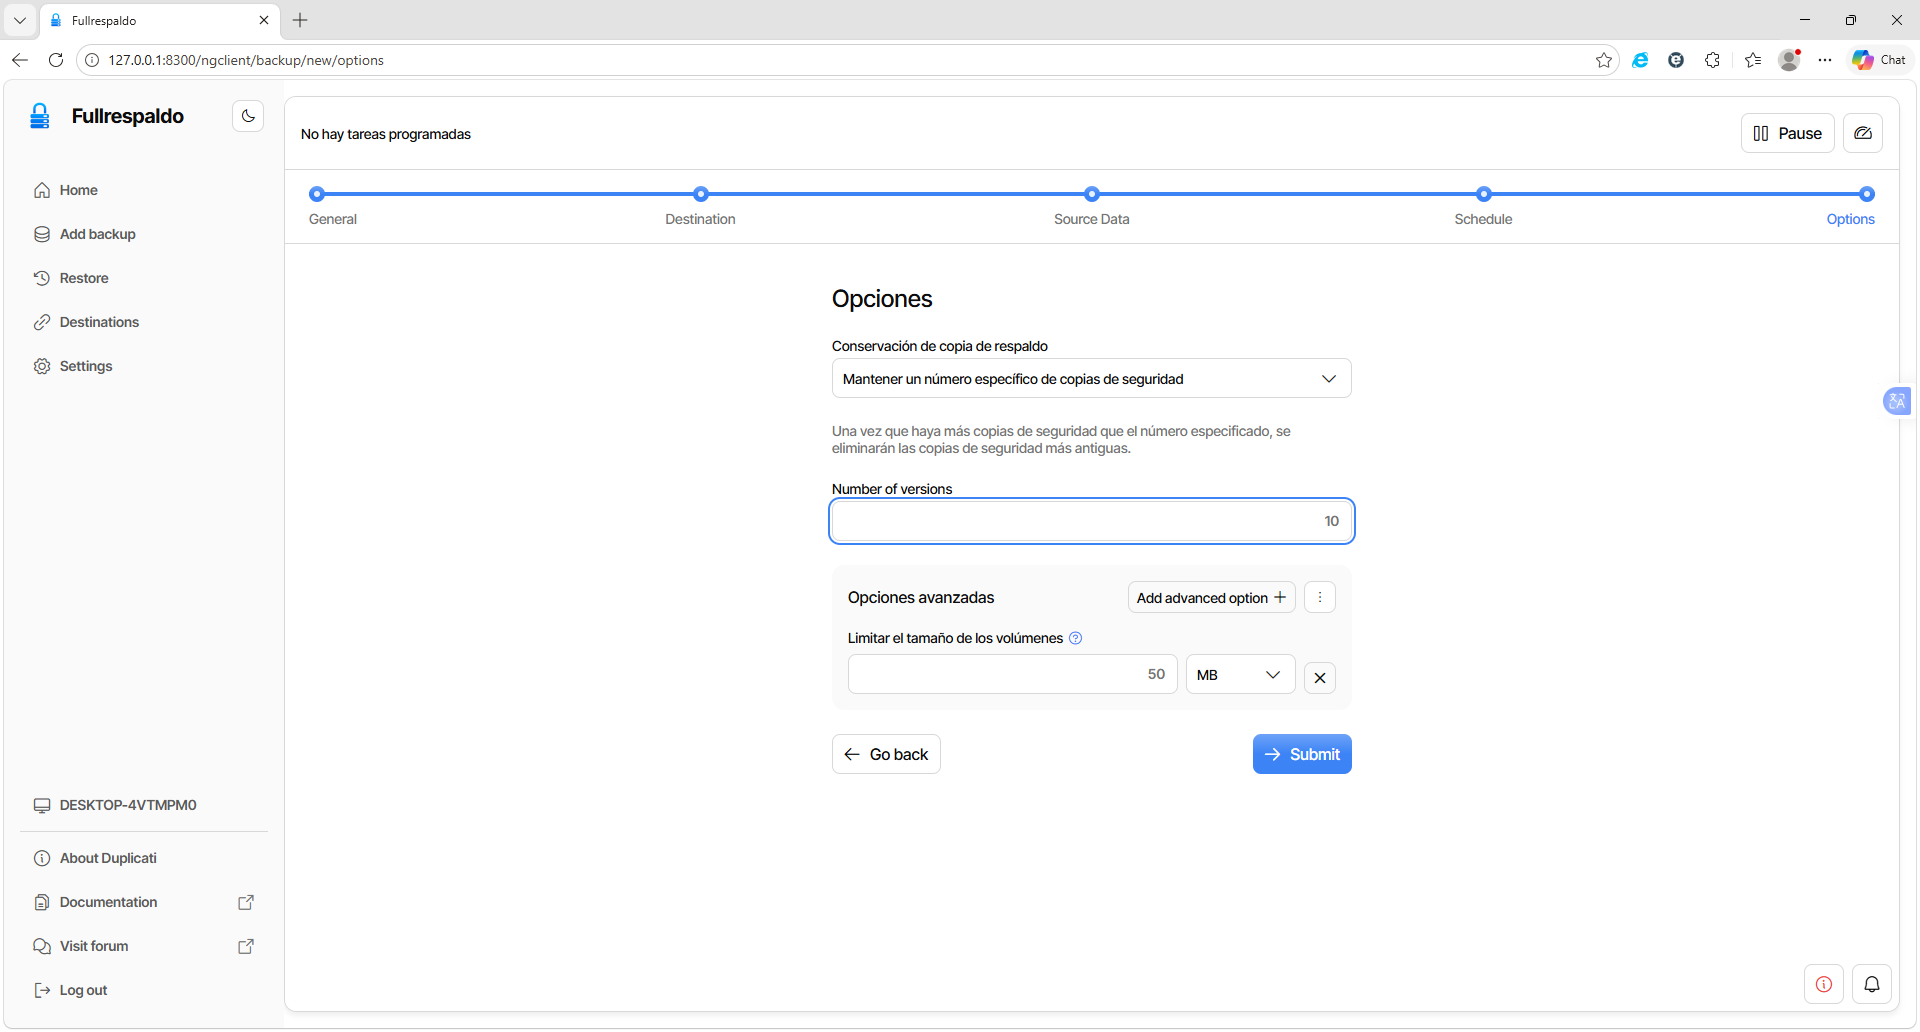1920x1032 pixels.
Task: Select the Options step label
Action: coord(1850,219)
